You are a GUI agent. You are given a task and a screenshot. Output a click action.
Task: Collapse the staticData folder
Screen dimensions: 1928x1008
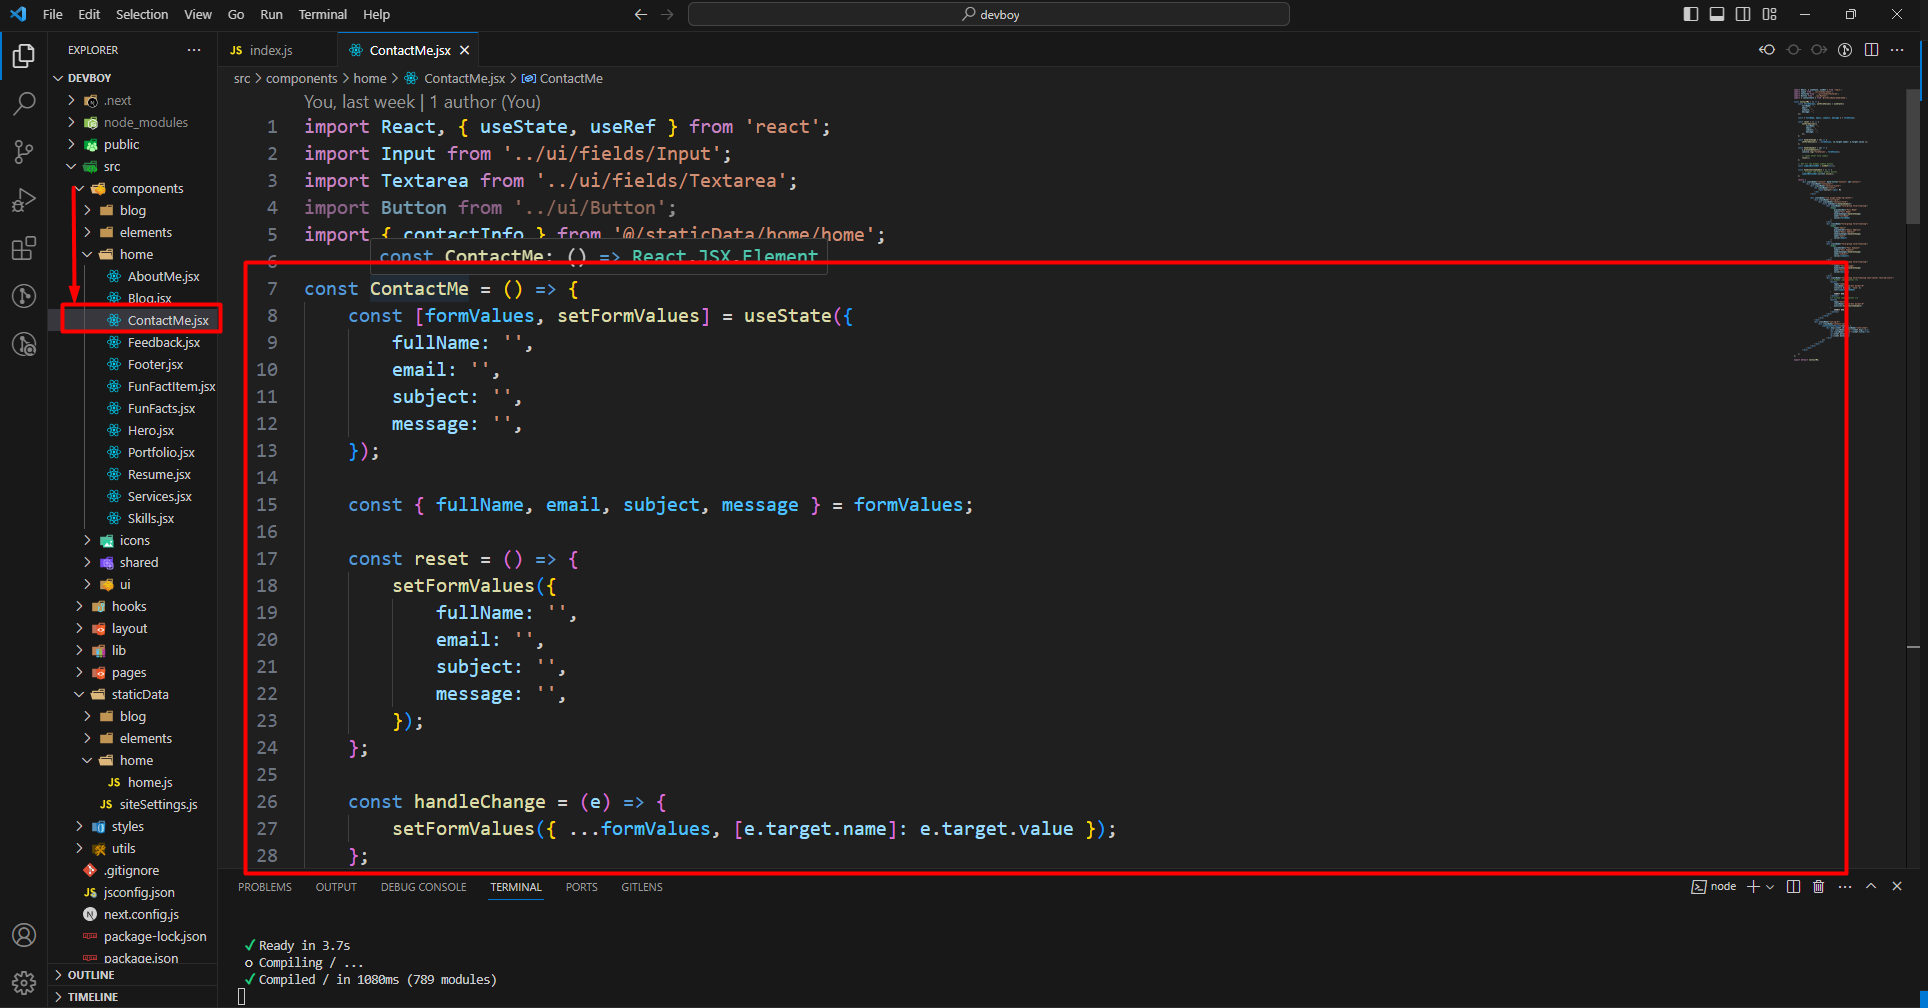coord(139,695)
